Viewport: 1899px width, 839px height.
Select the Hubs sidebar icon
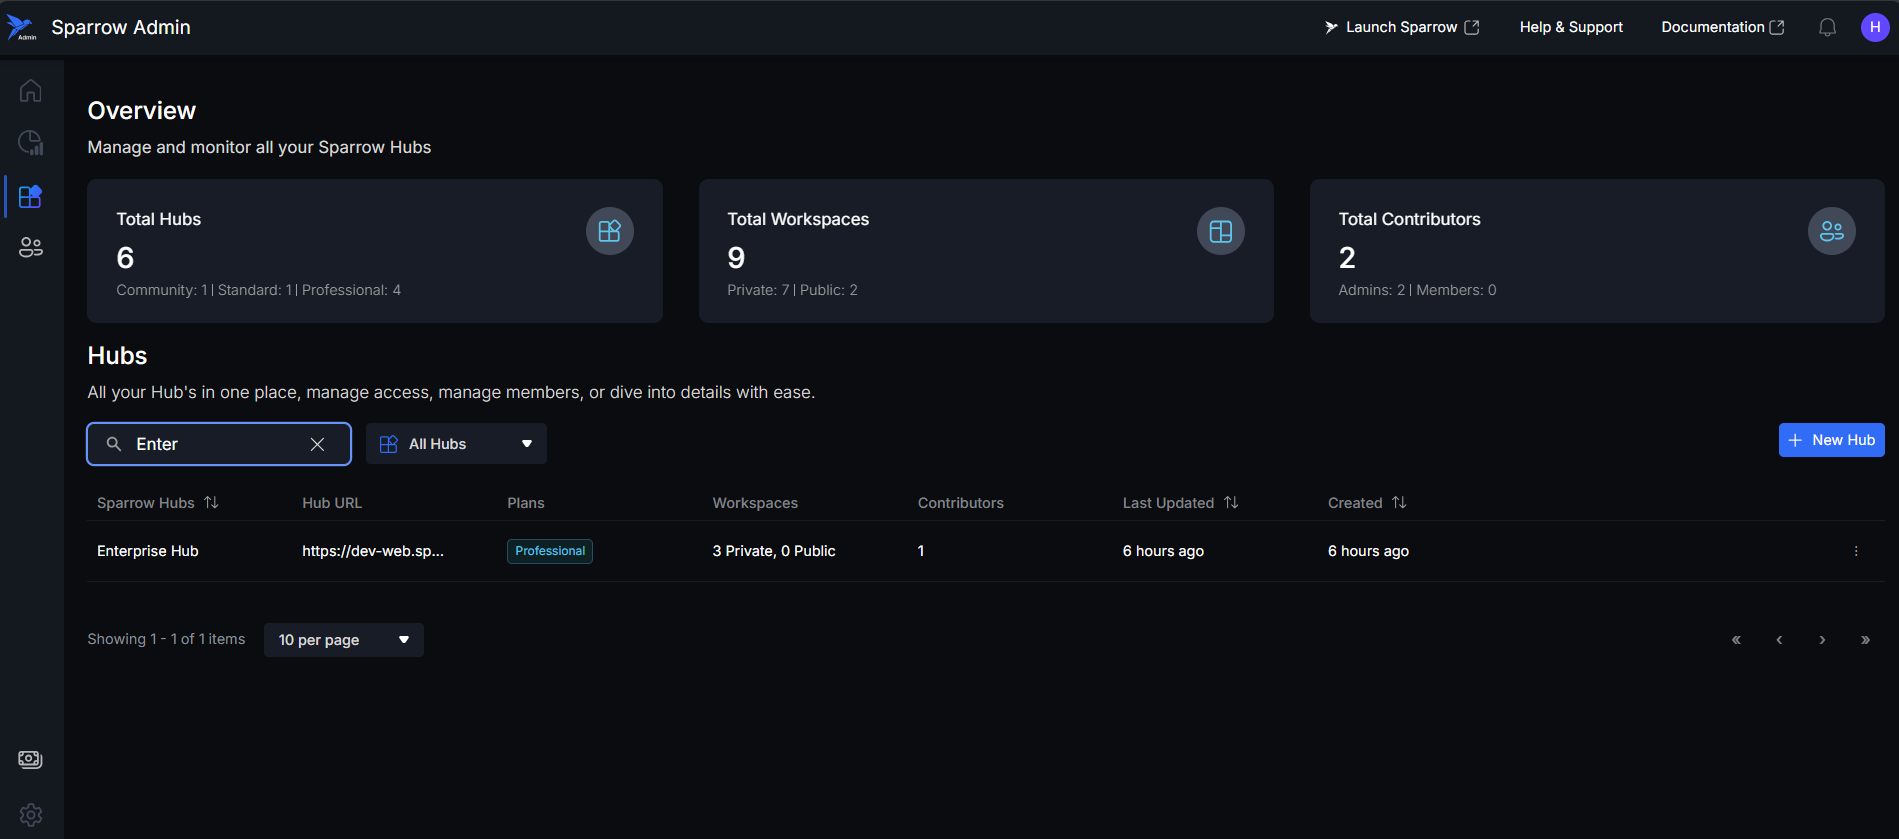31,196
